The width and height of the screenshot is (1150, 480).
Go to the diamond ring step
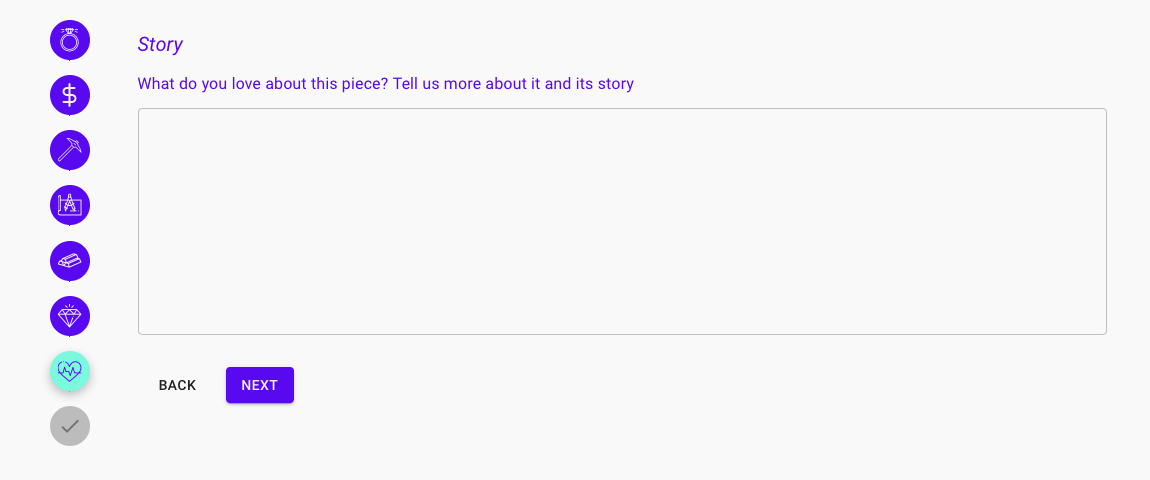coord(70,40)
